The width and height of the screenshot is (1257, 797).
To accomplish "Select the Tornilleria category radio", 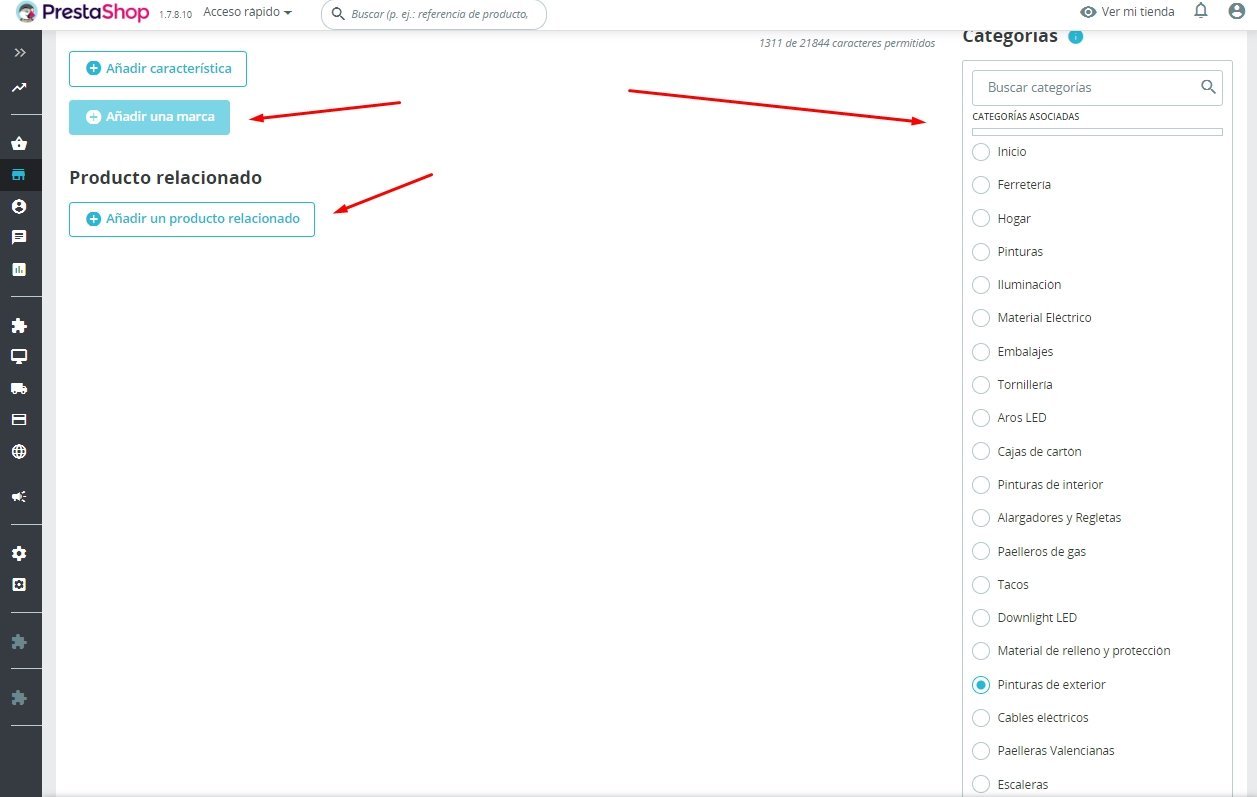I will pyautogui.click(x=981, y=385).
